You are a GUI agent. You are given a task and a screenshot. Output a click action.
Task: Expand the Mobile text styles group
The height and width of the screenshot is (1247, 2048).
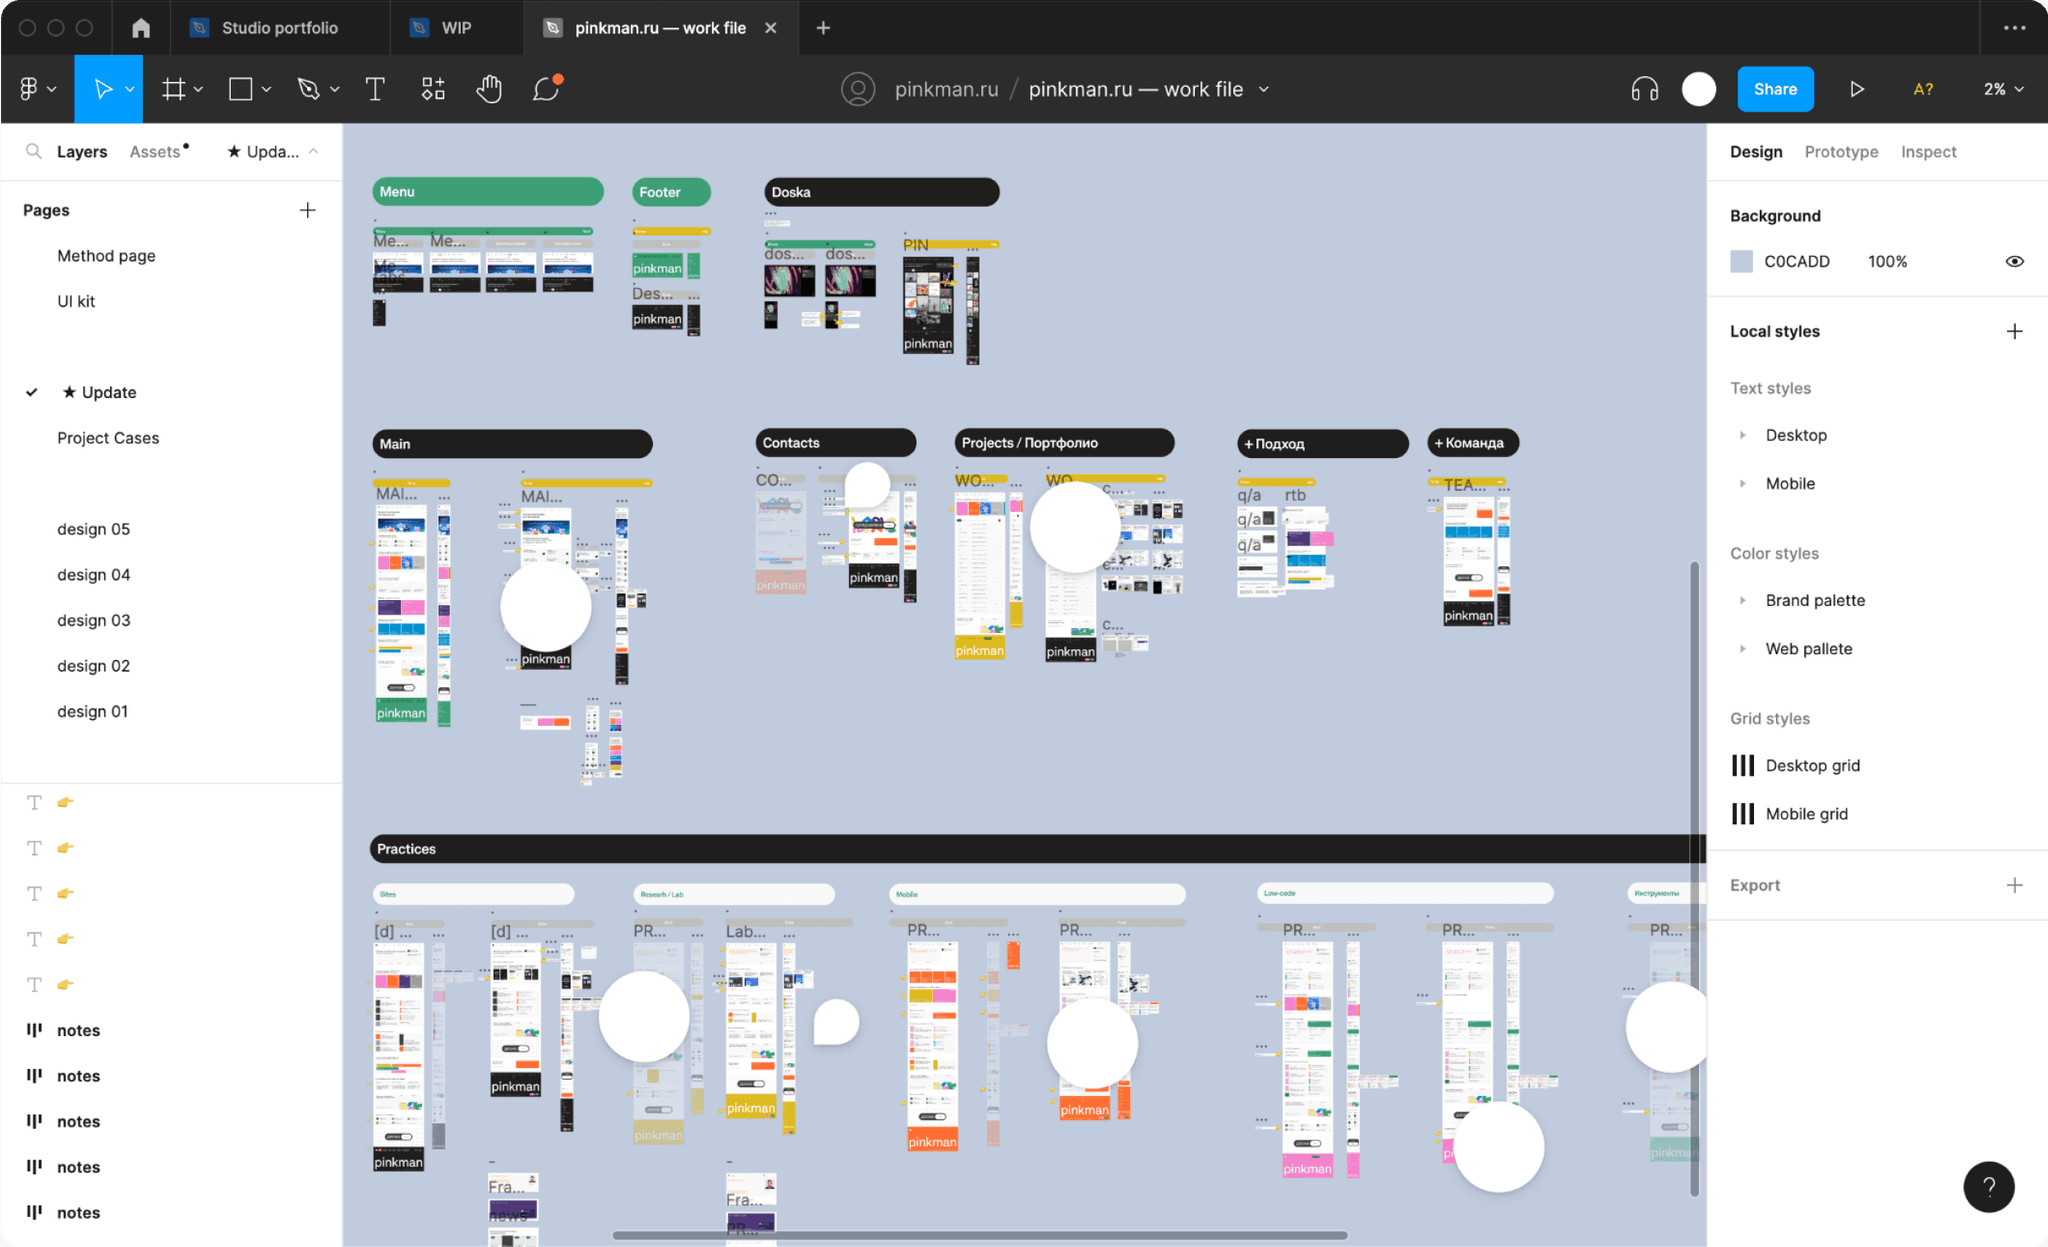[x=1743, y=483]
